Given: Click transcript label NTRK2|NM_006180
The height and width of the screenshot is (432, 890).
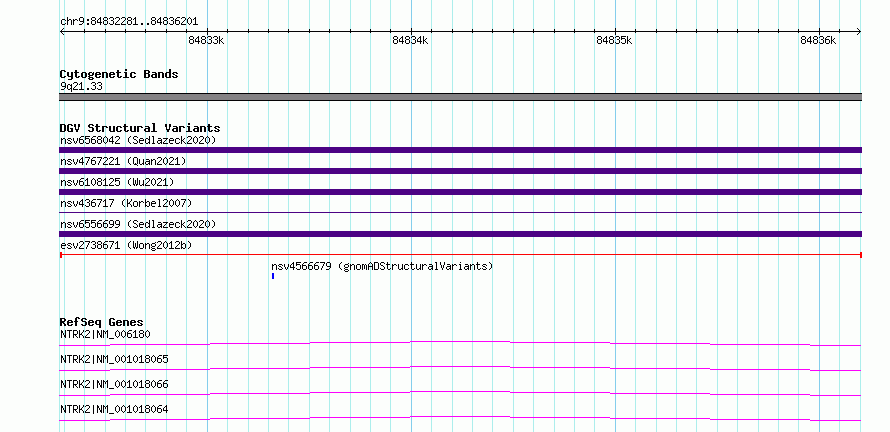Looking at the screenshot, I should [105, 334].
